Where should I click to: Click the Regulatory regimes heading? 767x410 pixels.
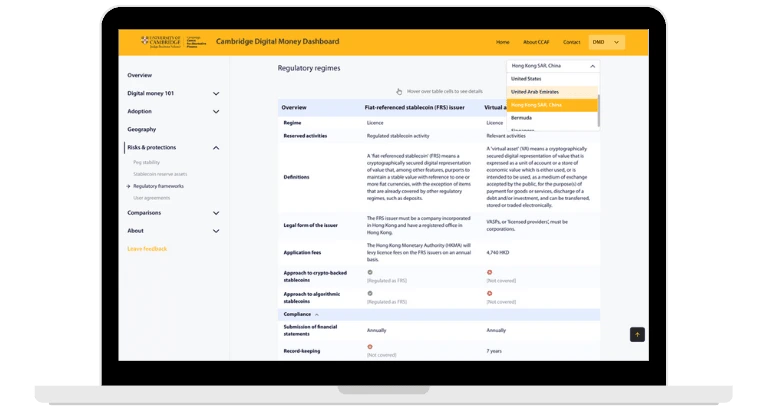pos(309,68)
